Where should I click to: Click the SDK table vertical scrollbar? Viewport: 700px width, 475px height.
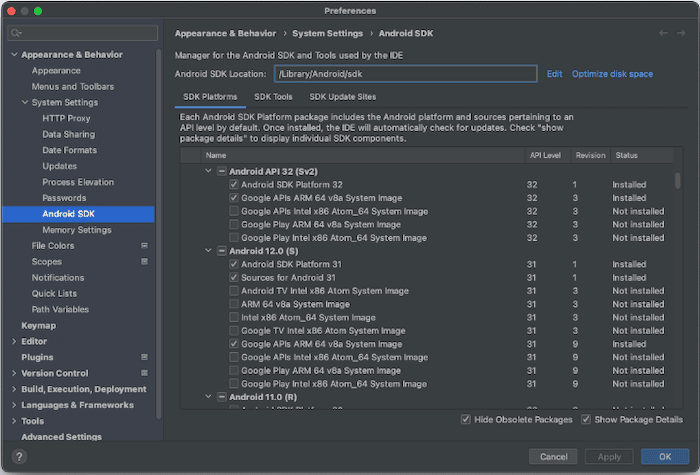678,181
